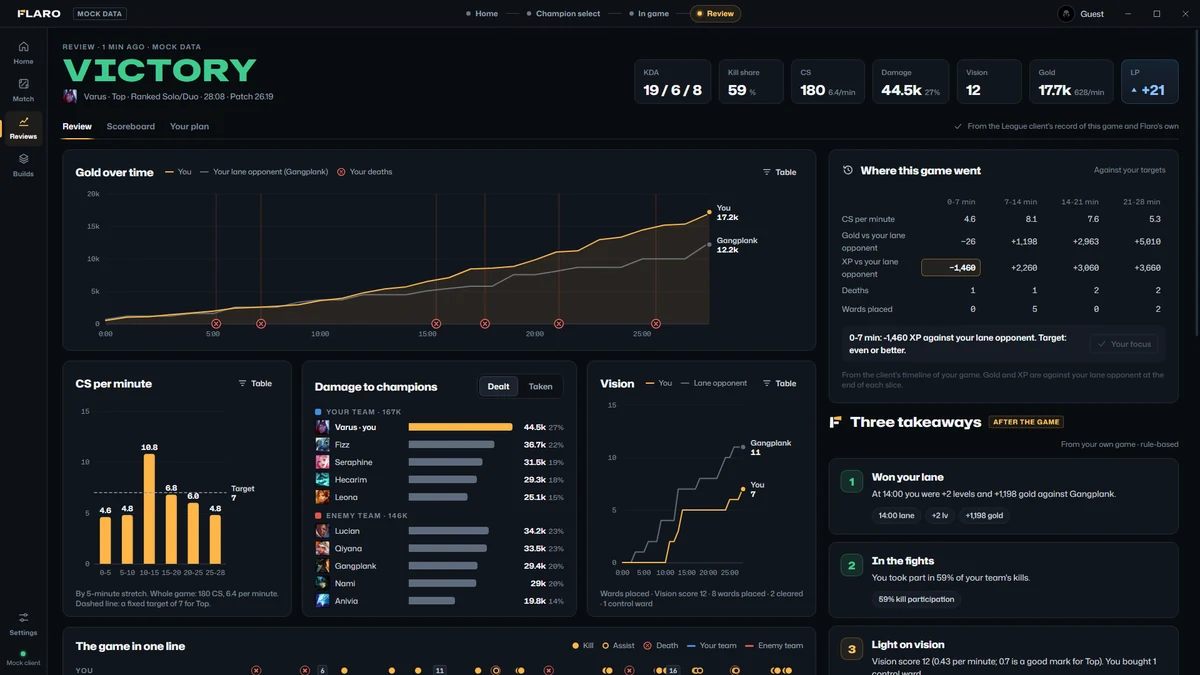Click the 59% kill participation chip
The height and width of the screenshot is (675, 1200).
tap(916, 599)
